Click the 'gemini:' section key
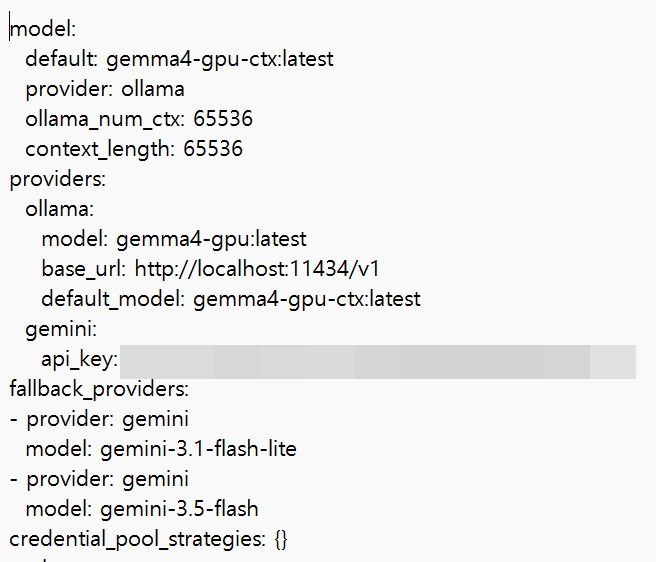Screen dimensions: 656x562 coord(61,329)
